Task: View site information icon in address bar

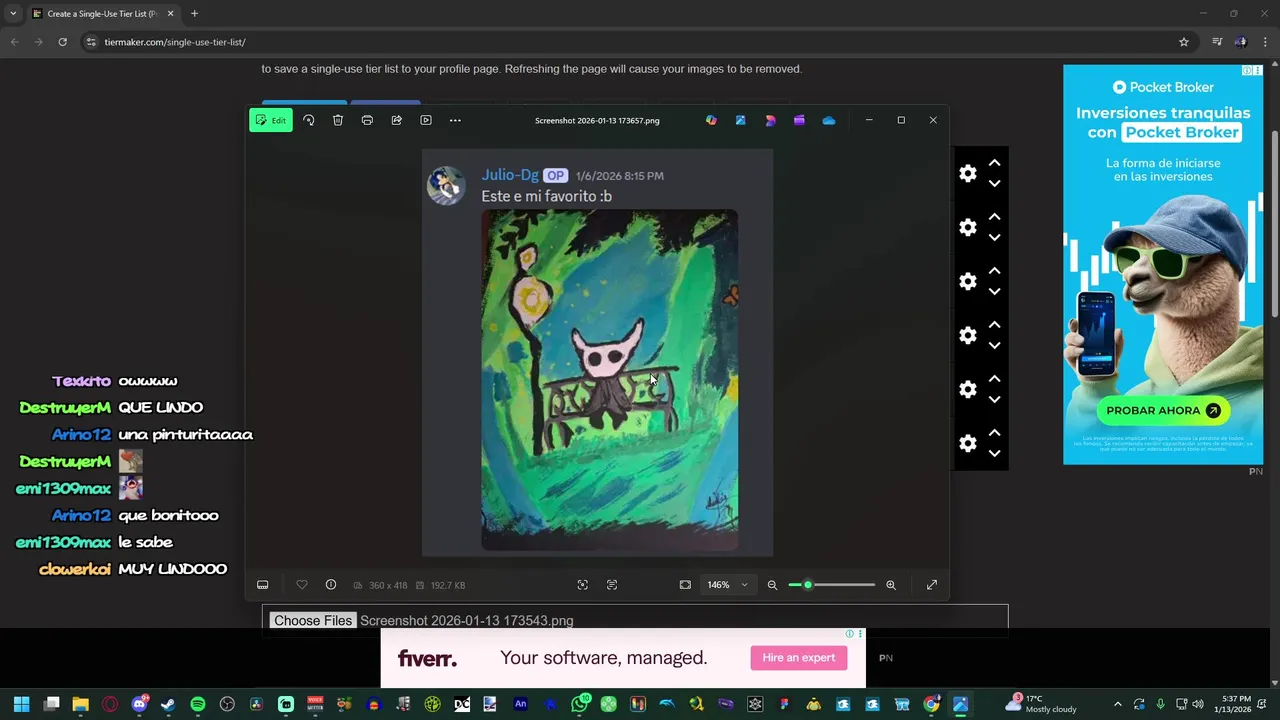Action: coord(91,42)
